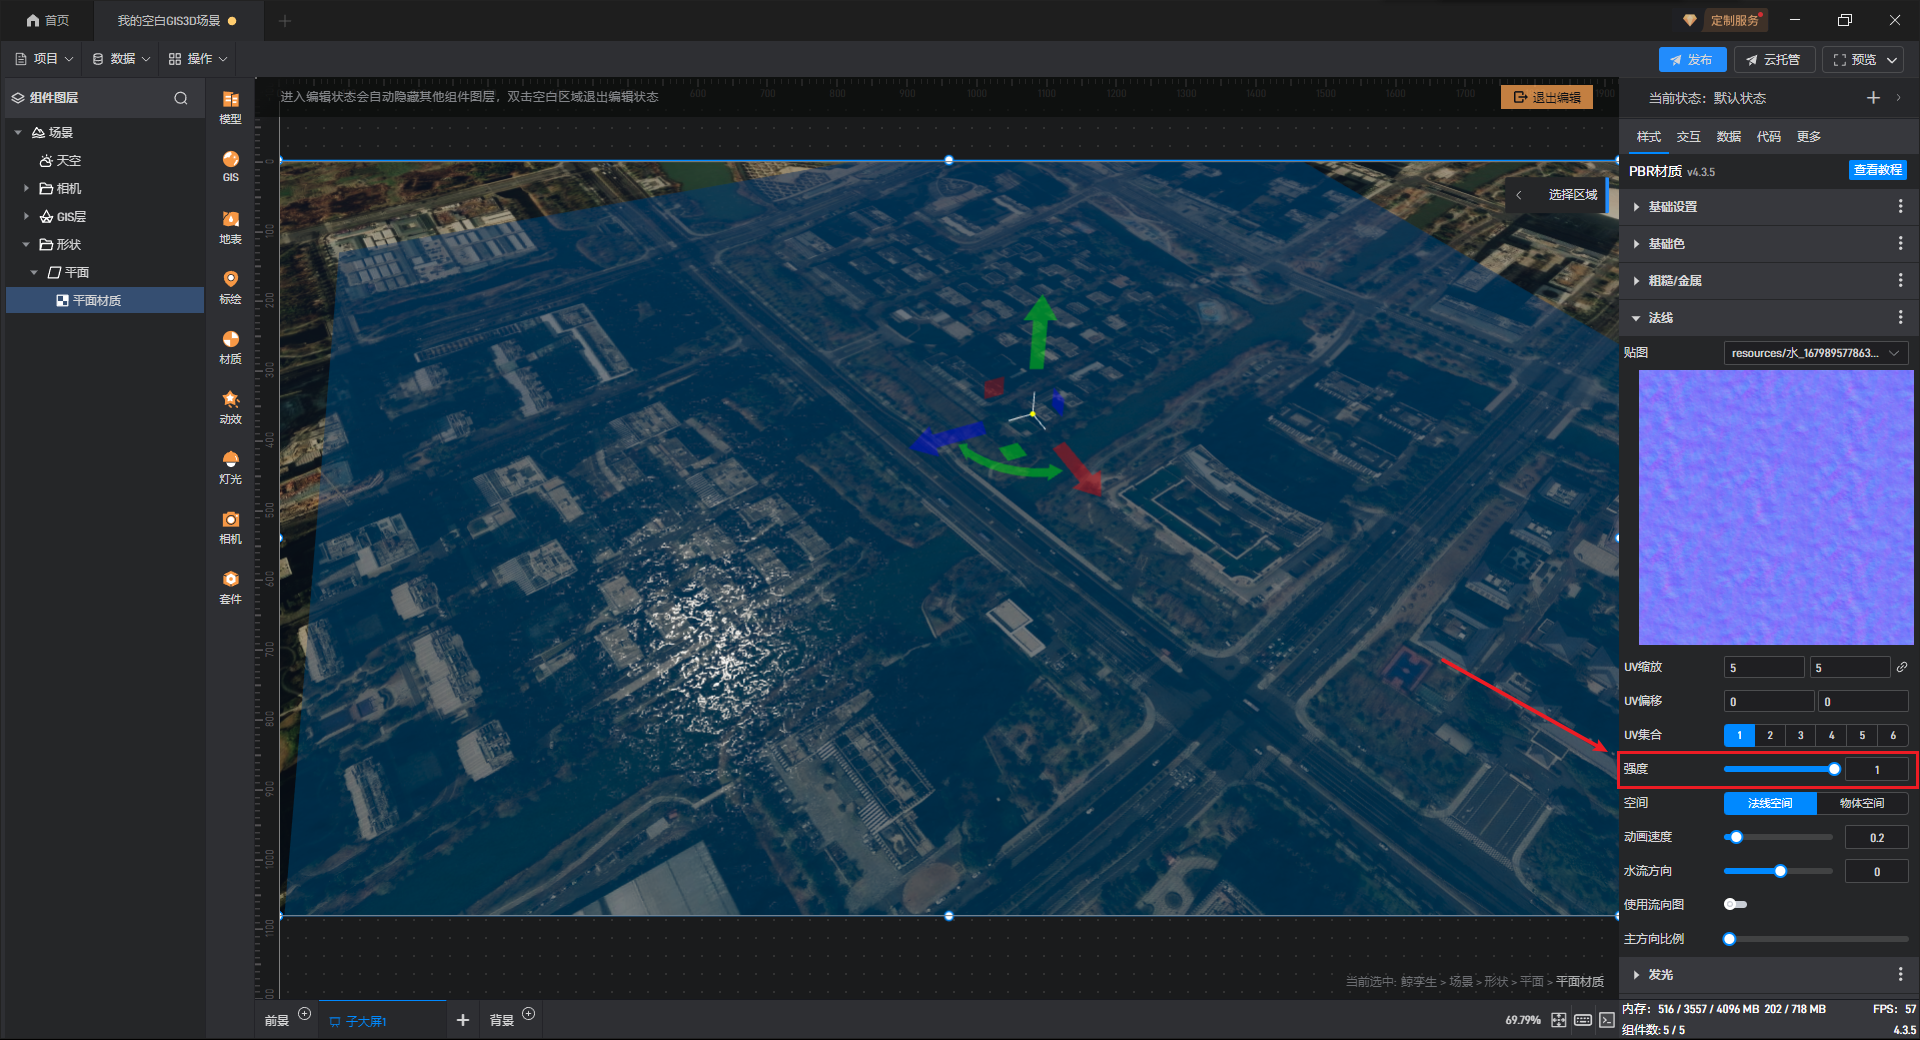Open the 贴图 texture resource dropdown

pos(1815,353)
